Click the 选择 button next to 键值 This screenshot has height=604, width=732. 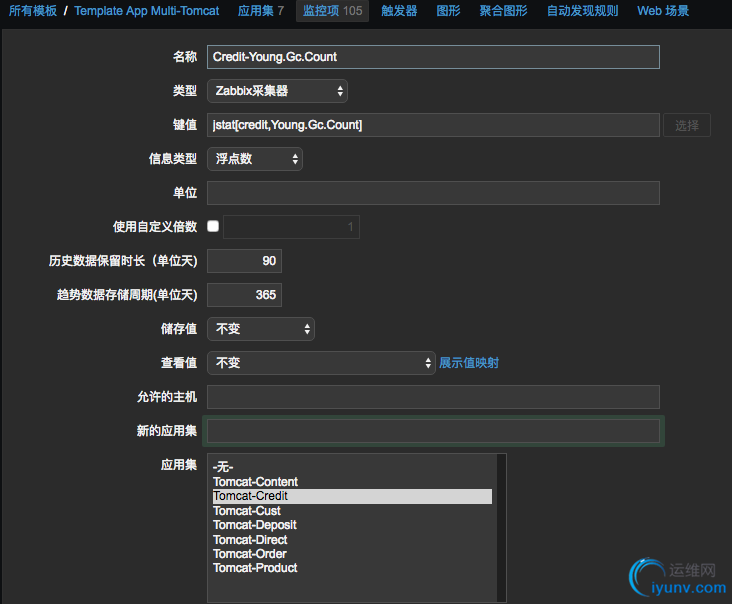687,125
